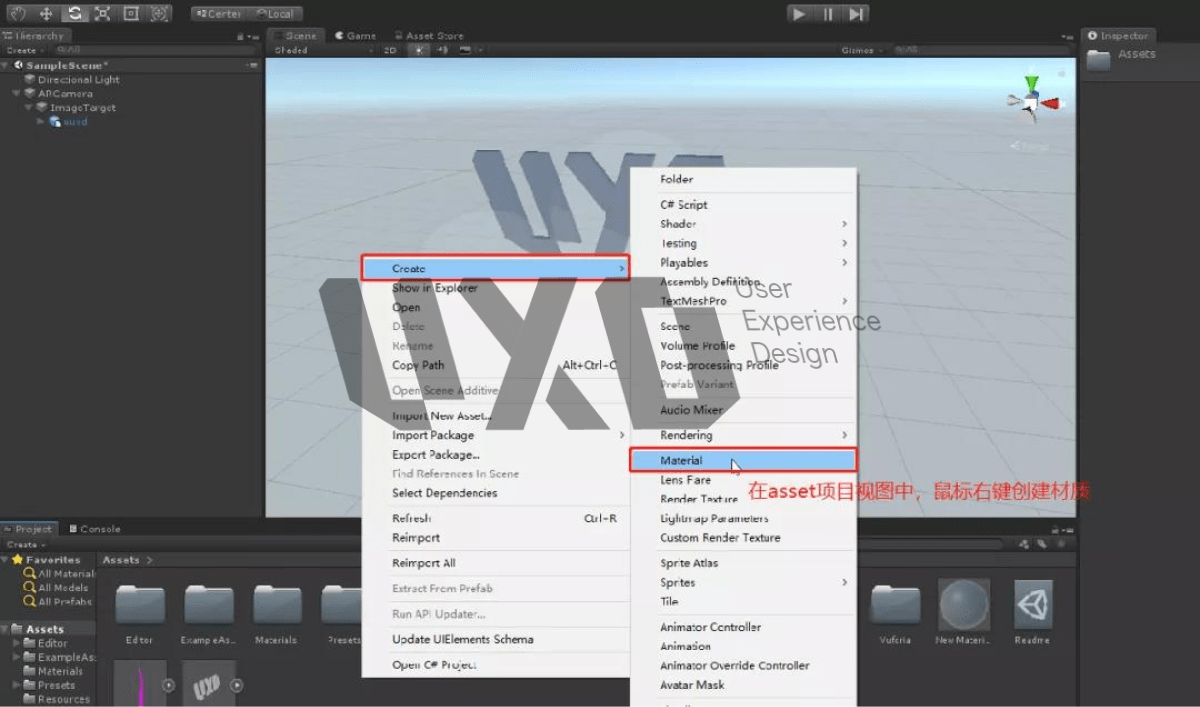Select the Rotate tool
Viewport: 1200px width, 707px height.
(75, 14)
